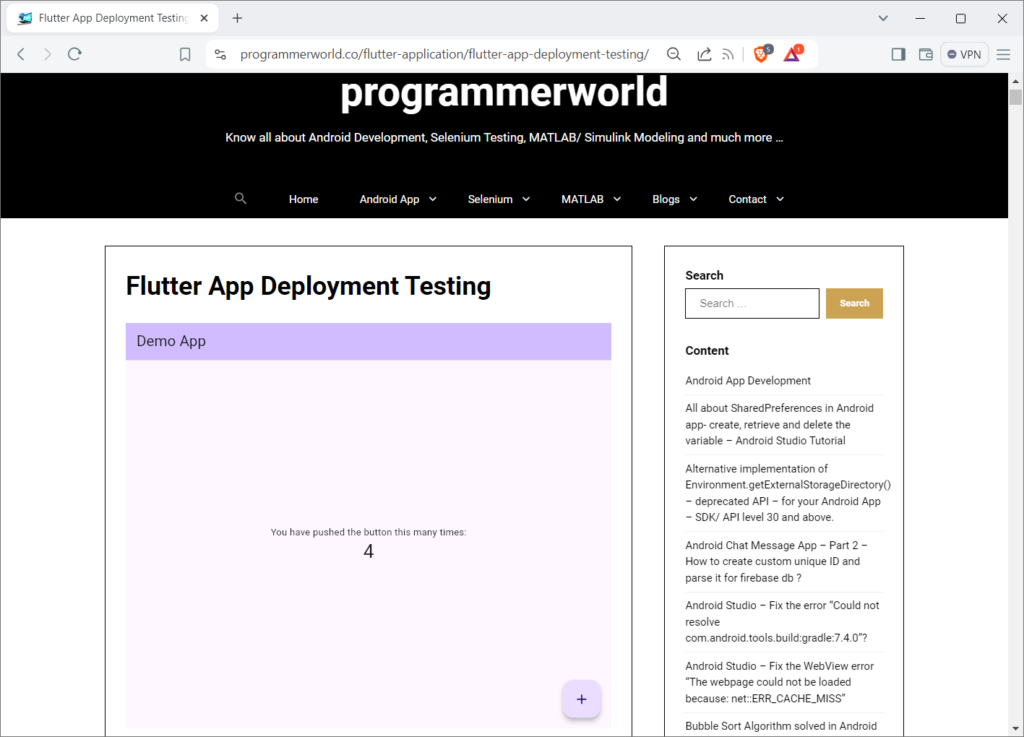Image resolution: width=1024 pixels, height=737 pixels.
Task: Click the Content sidebar heading
Action: click(707, 351)
